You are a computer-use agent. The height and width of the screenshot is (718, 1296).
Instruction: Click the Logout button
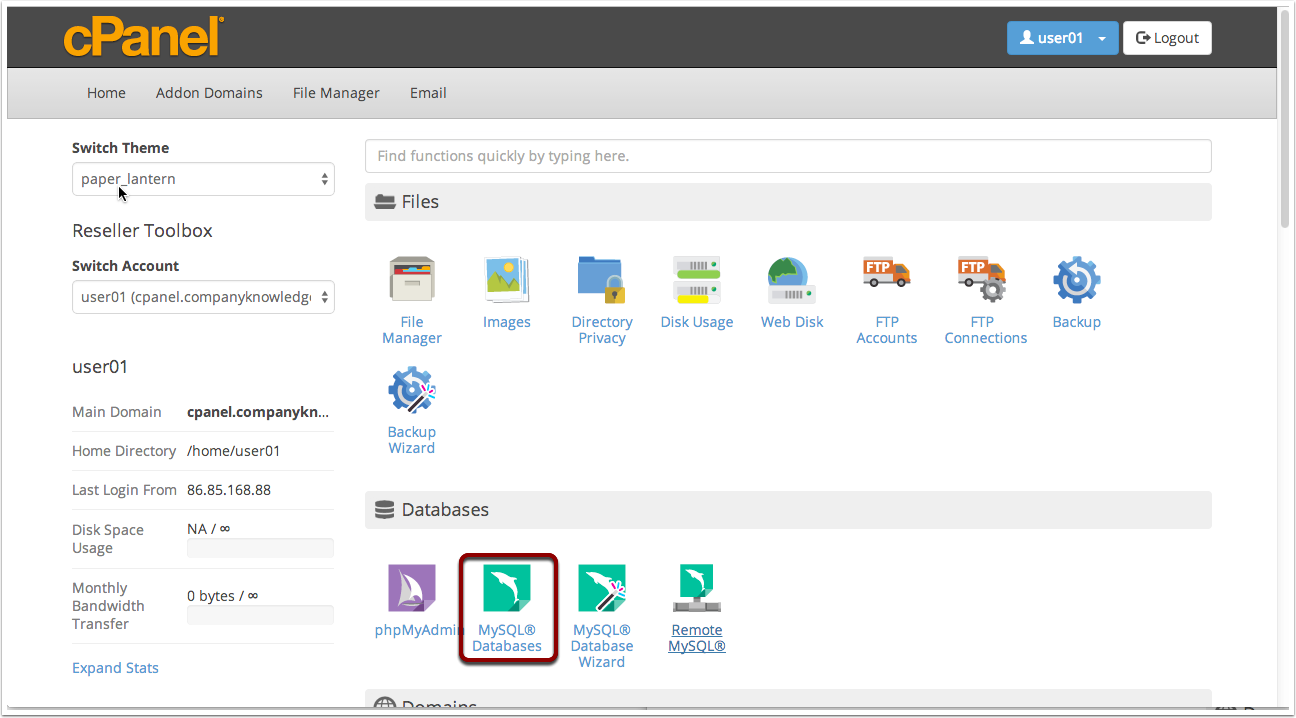pyautogui.click(x=1167, y=38)
